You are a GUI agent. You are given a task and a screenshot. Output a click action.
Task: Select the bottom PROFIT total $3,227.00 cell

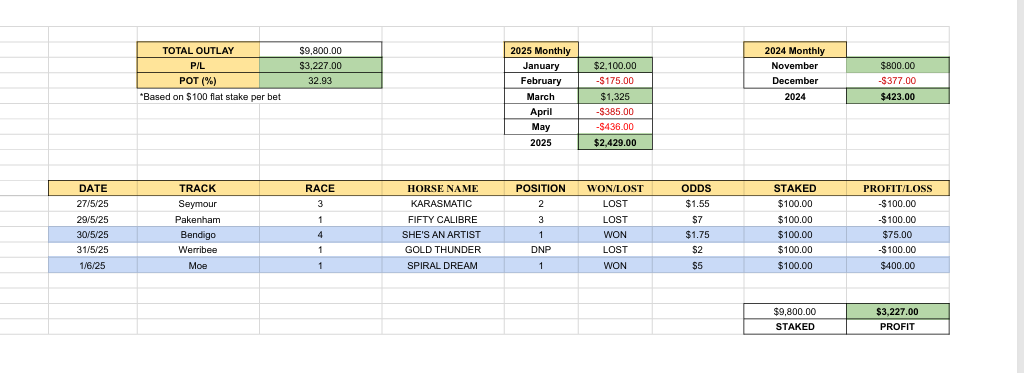[x=898, y=312]
